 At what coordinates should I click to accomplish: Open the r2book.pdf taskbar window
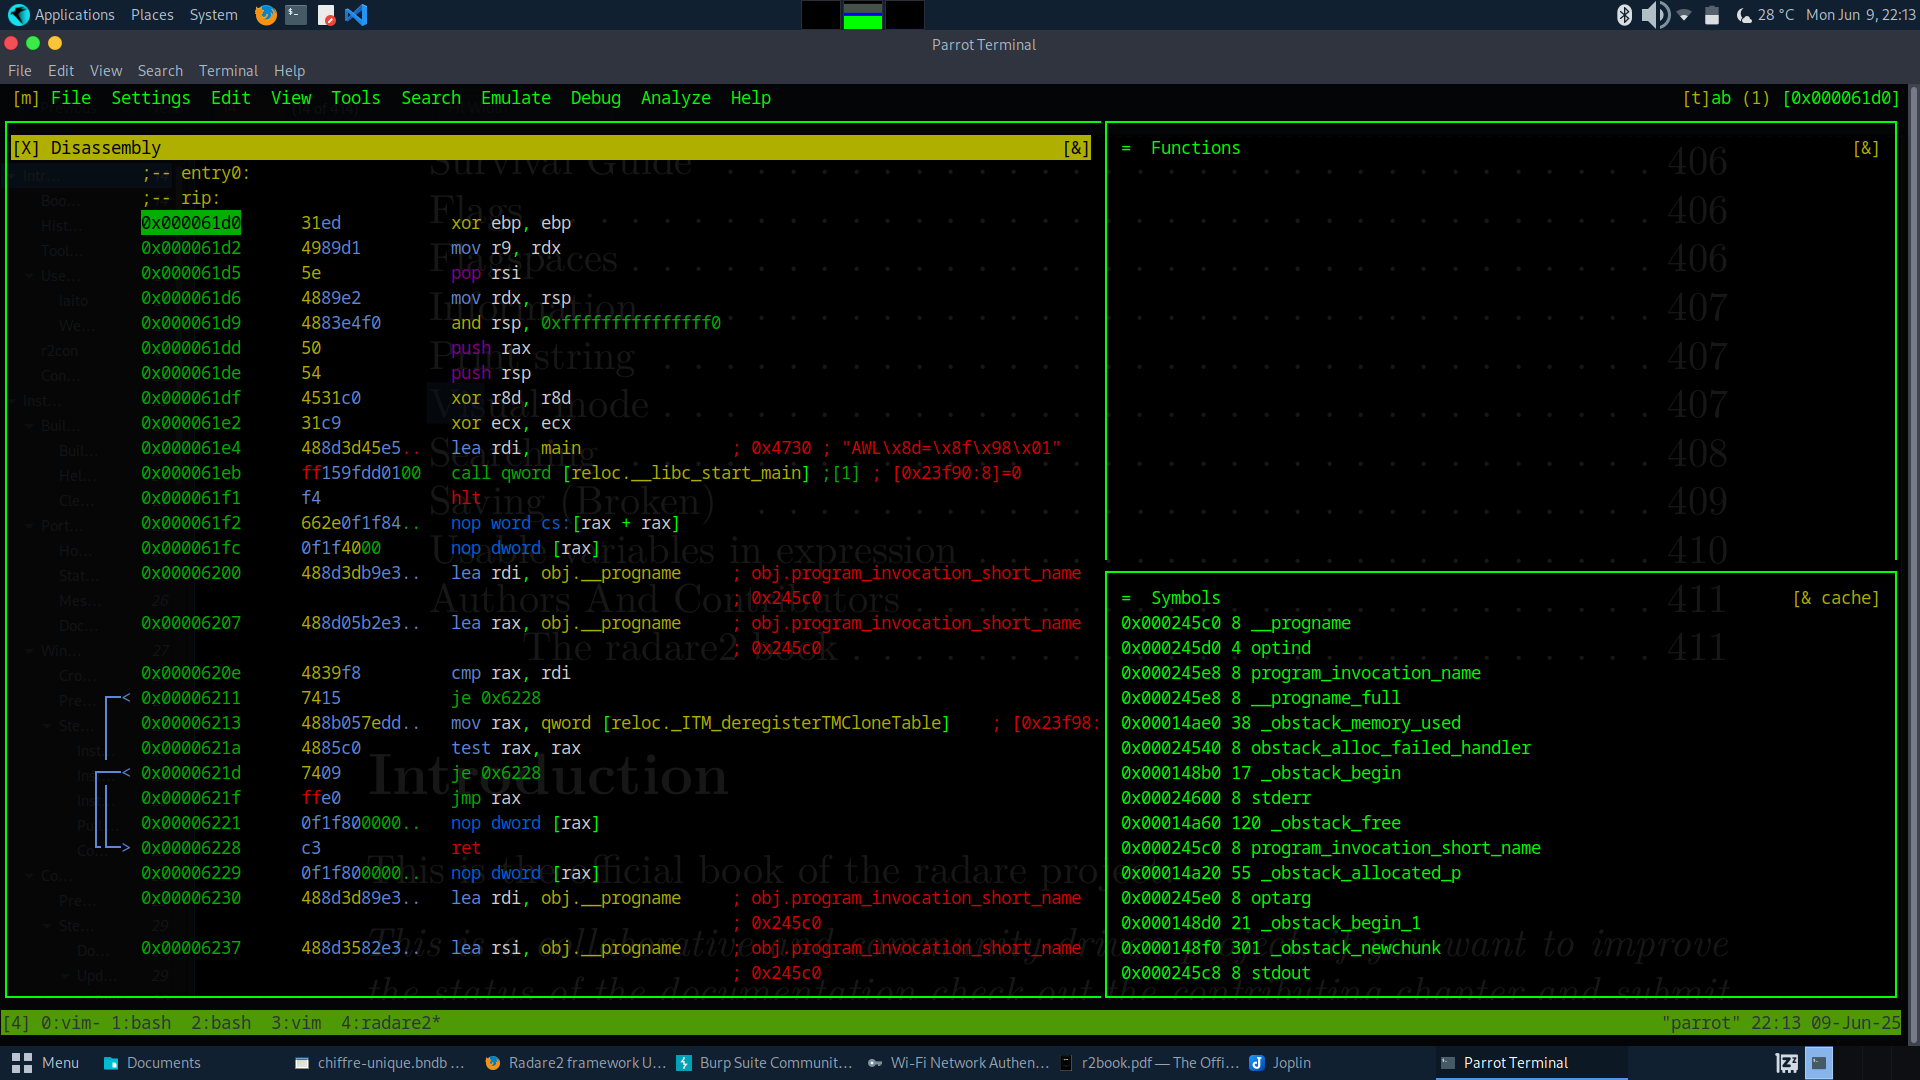pos(1150,1063)
